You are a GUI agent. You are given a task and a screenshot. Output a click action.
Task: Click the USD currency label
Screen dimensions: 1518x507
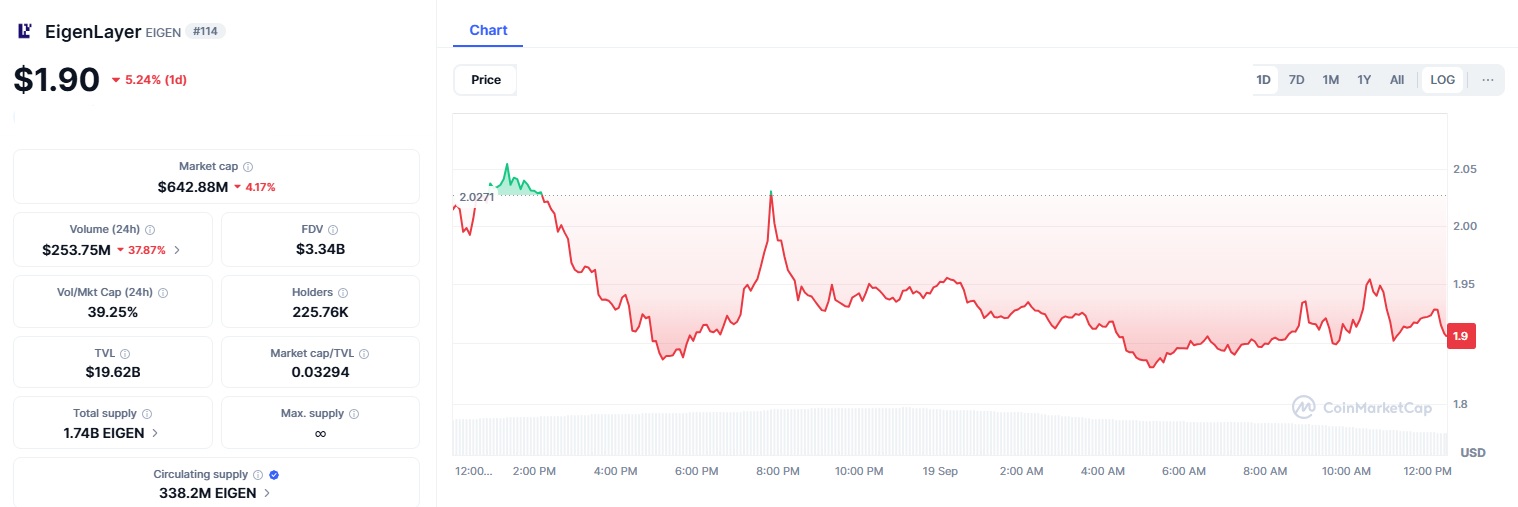point(1473,453)
